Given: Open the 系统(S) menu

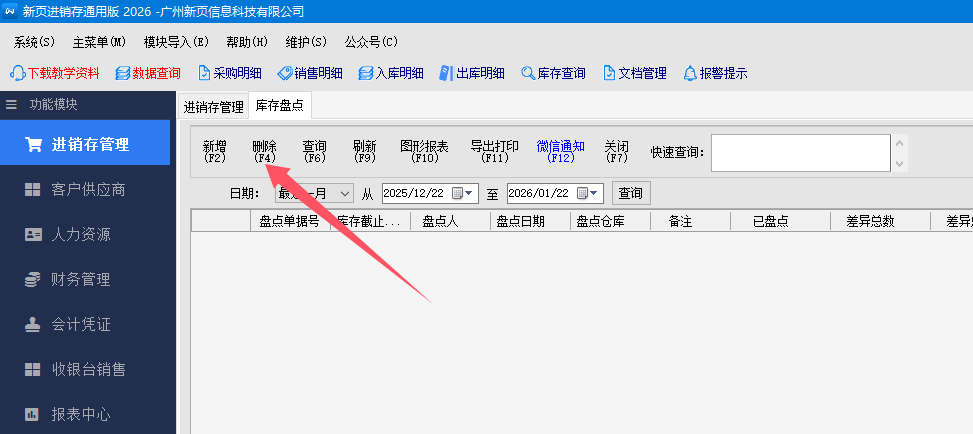Looking at the screenshot, I should coord(35,42).
